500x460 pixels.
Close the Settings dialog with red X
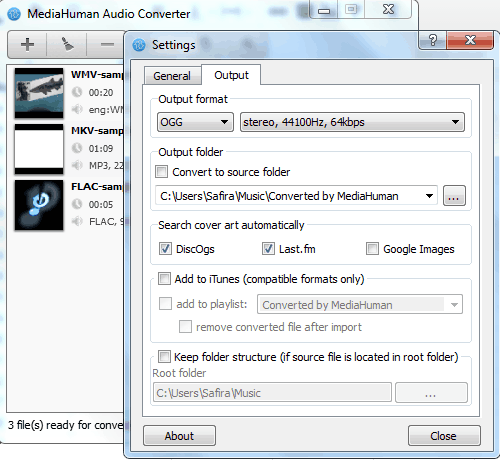pyautogui.click(x=470, y=40)
